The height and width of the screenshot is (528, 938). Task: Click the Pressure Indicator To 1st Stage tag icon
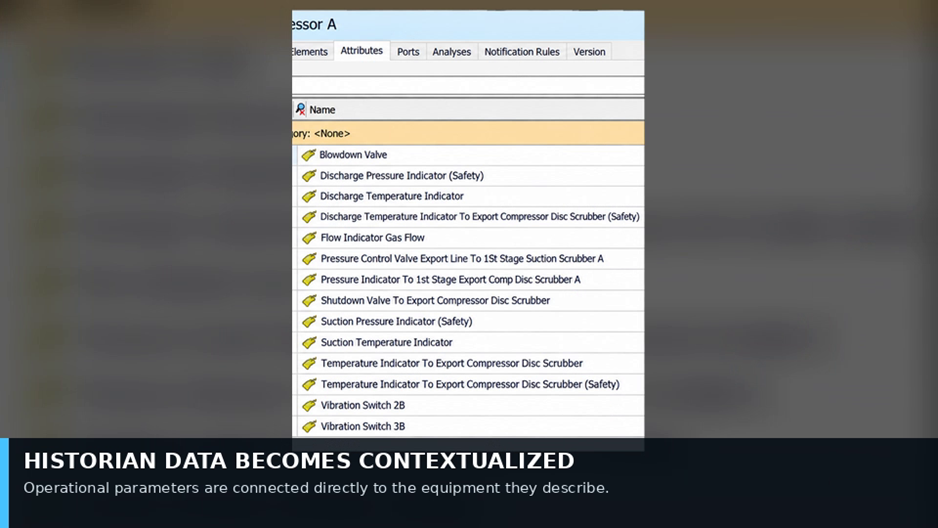(x=309, y=280)
